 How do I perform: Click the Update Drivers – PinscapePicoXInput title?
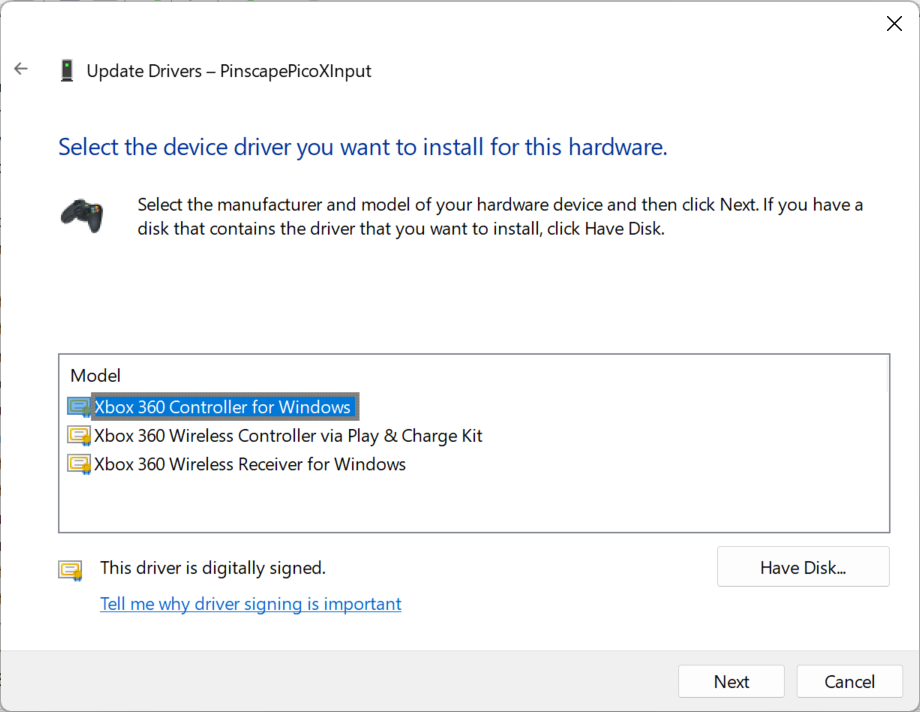[229, 71]
